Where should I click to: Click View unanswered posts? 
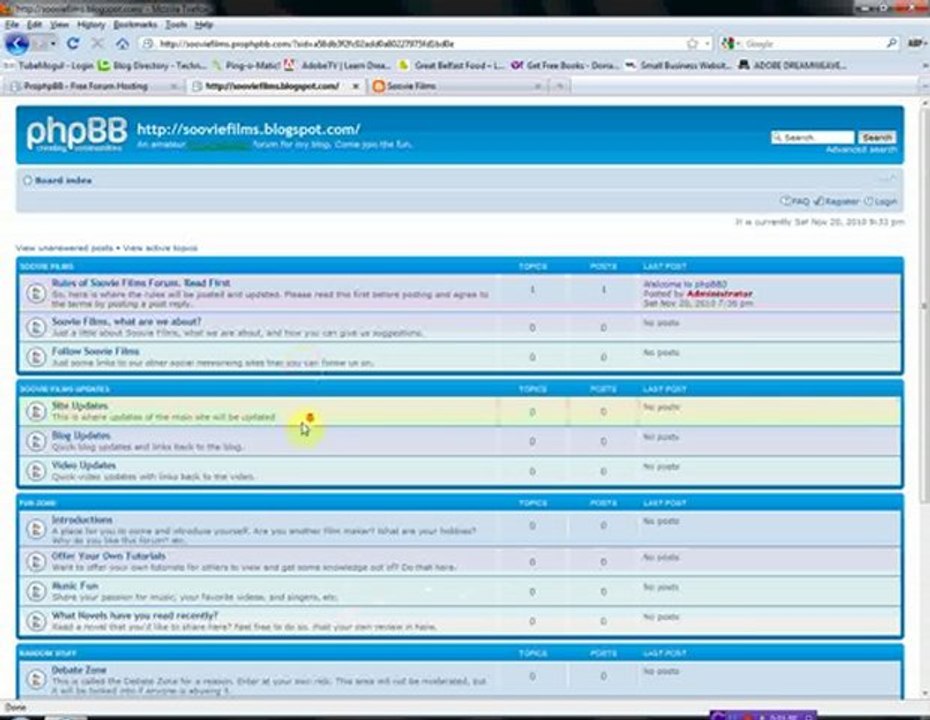point(64,248)
